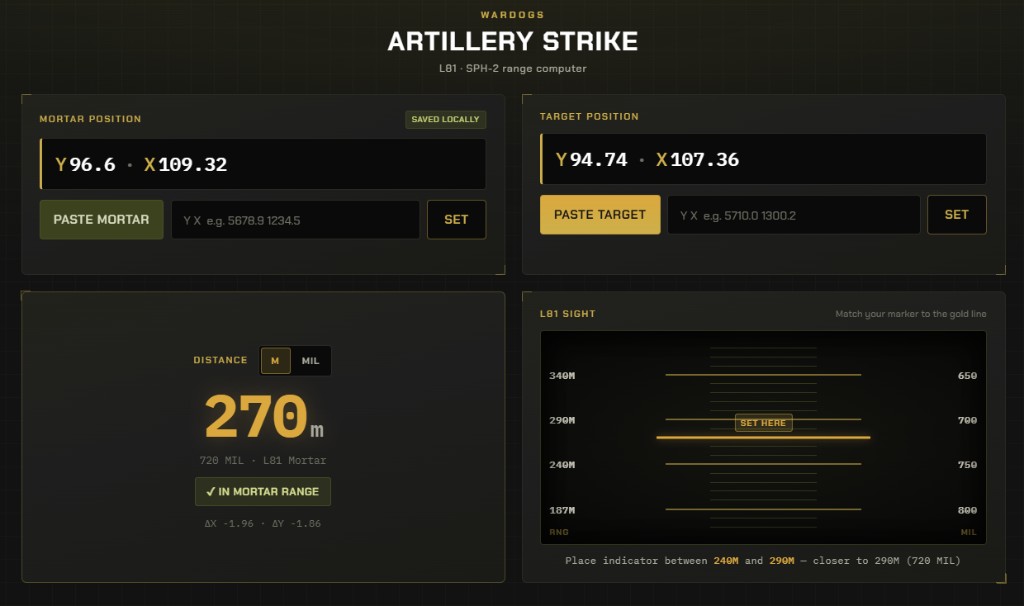Click the 650 mil label
The width and height of the screenshot is (1024, 606).
[x=967, y=375]
